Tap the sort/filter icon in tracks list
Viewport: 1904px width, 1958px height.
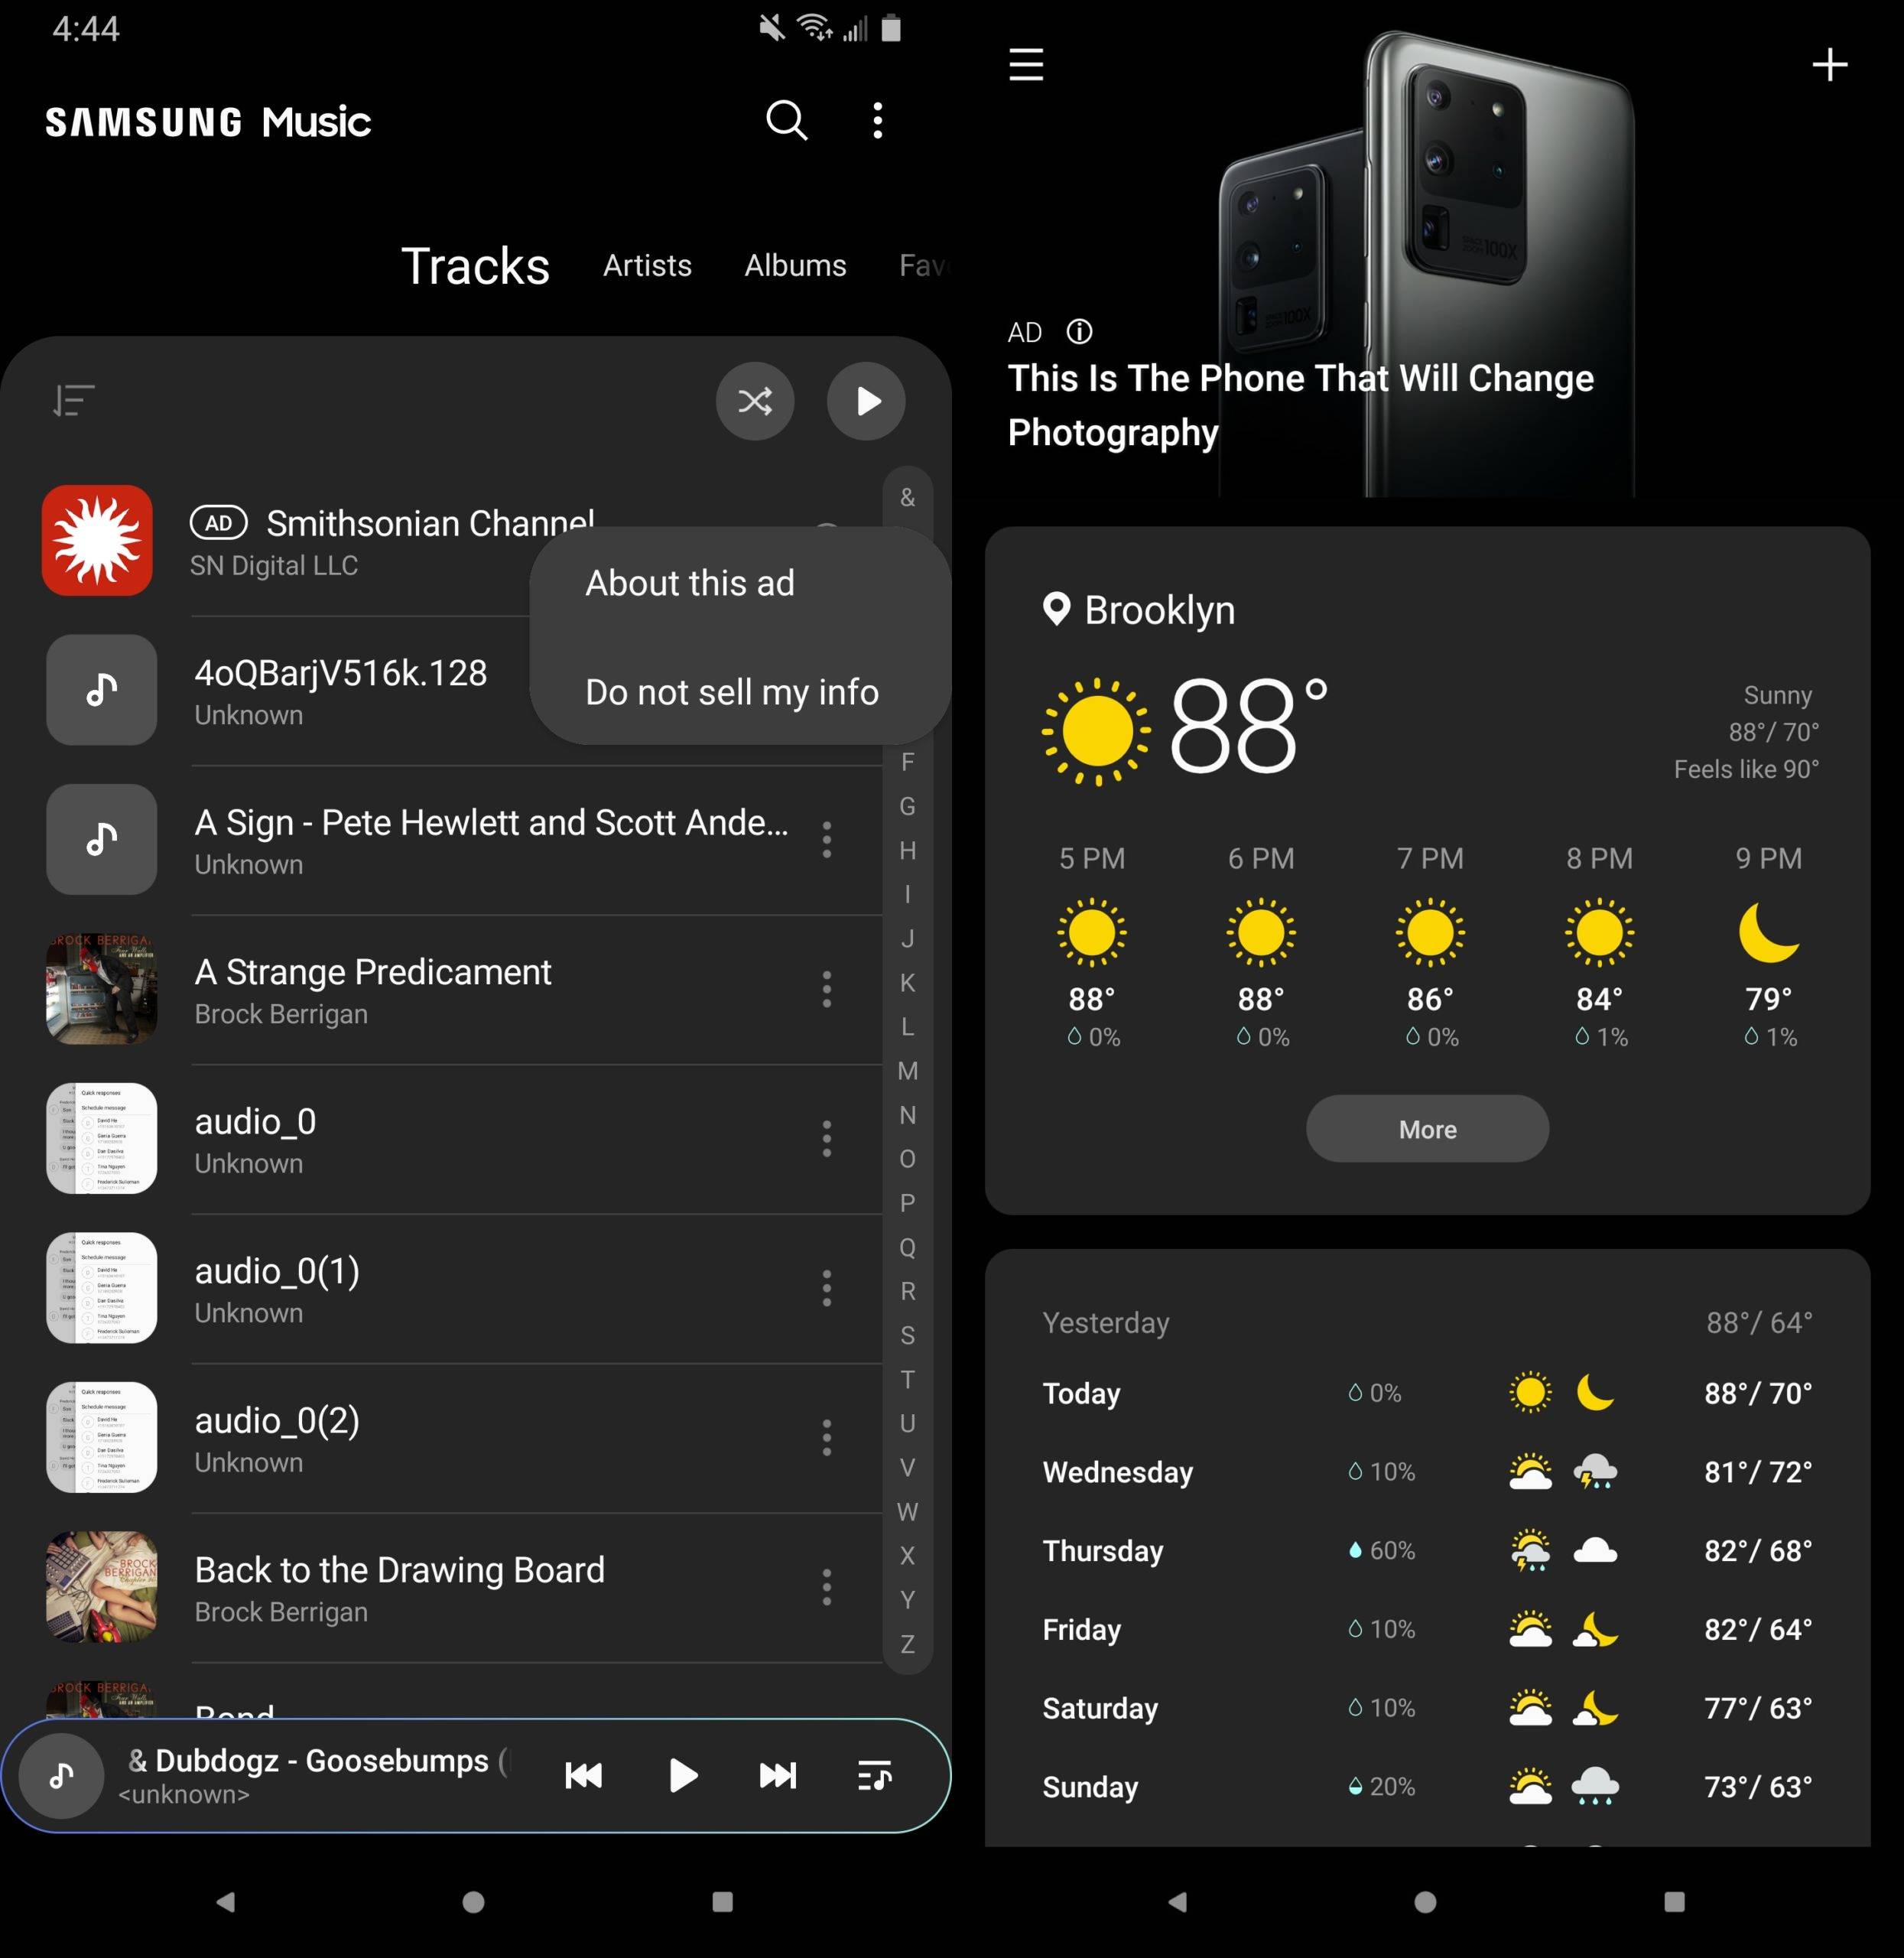pos(73,400)
